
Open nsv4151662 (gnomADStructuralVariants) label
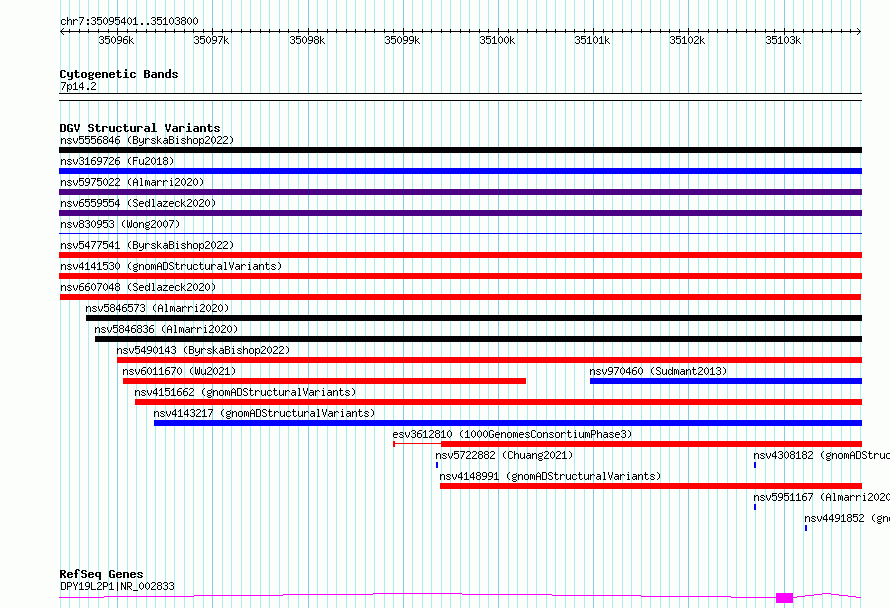pyautogui.click(x=245, y=392)
